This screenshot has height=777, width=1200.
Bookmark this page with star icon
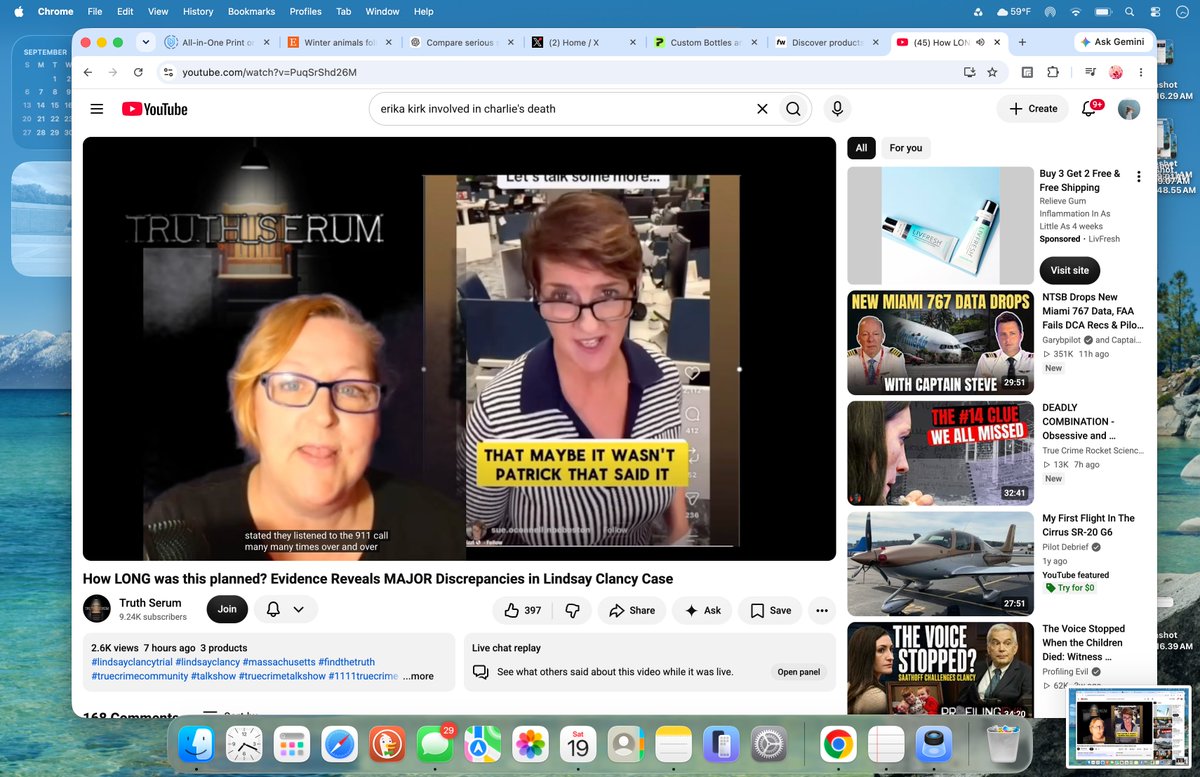992,72
